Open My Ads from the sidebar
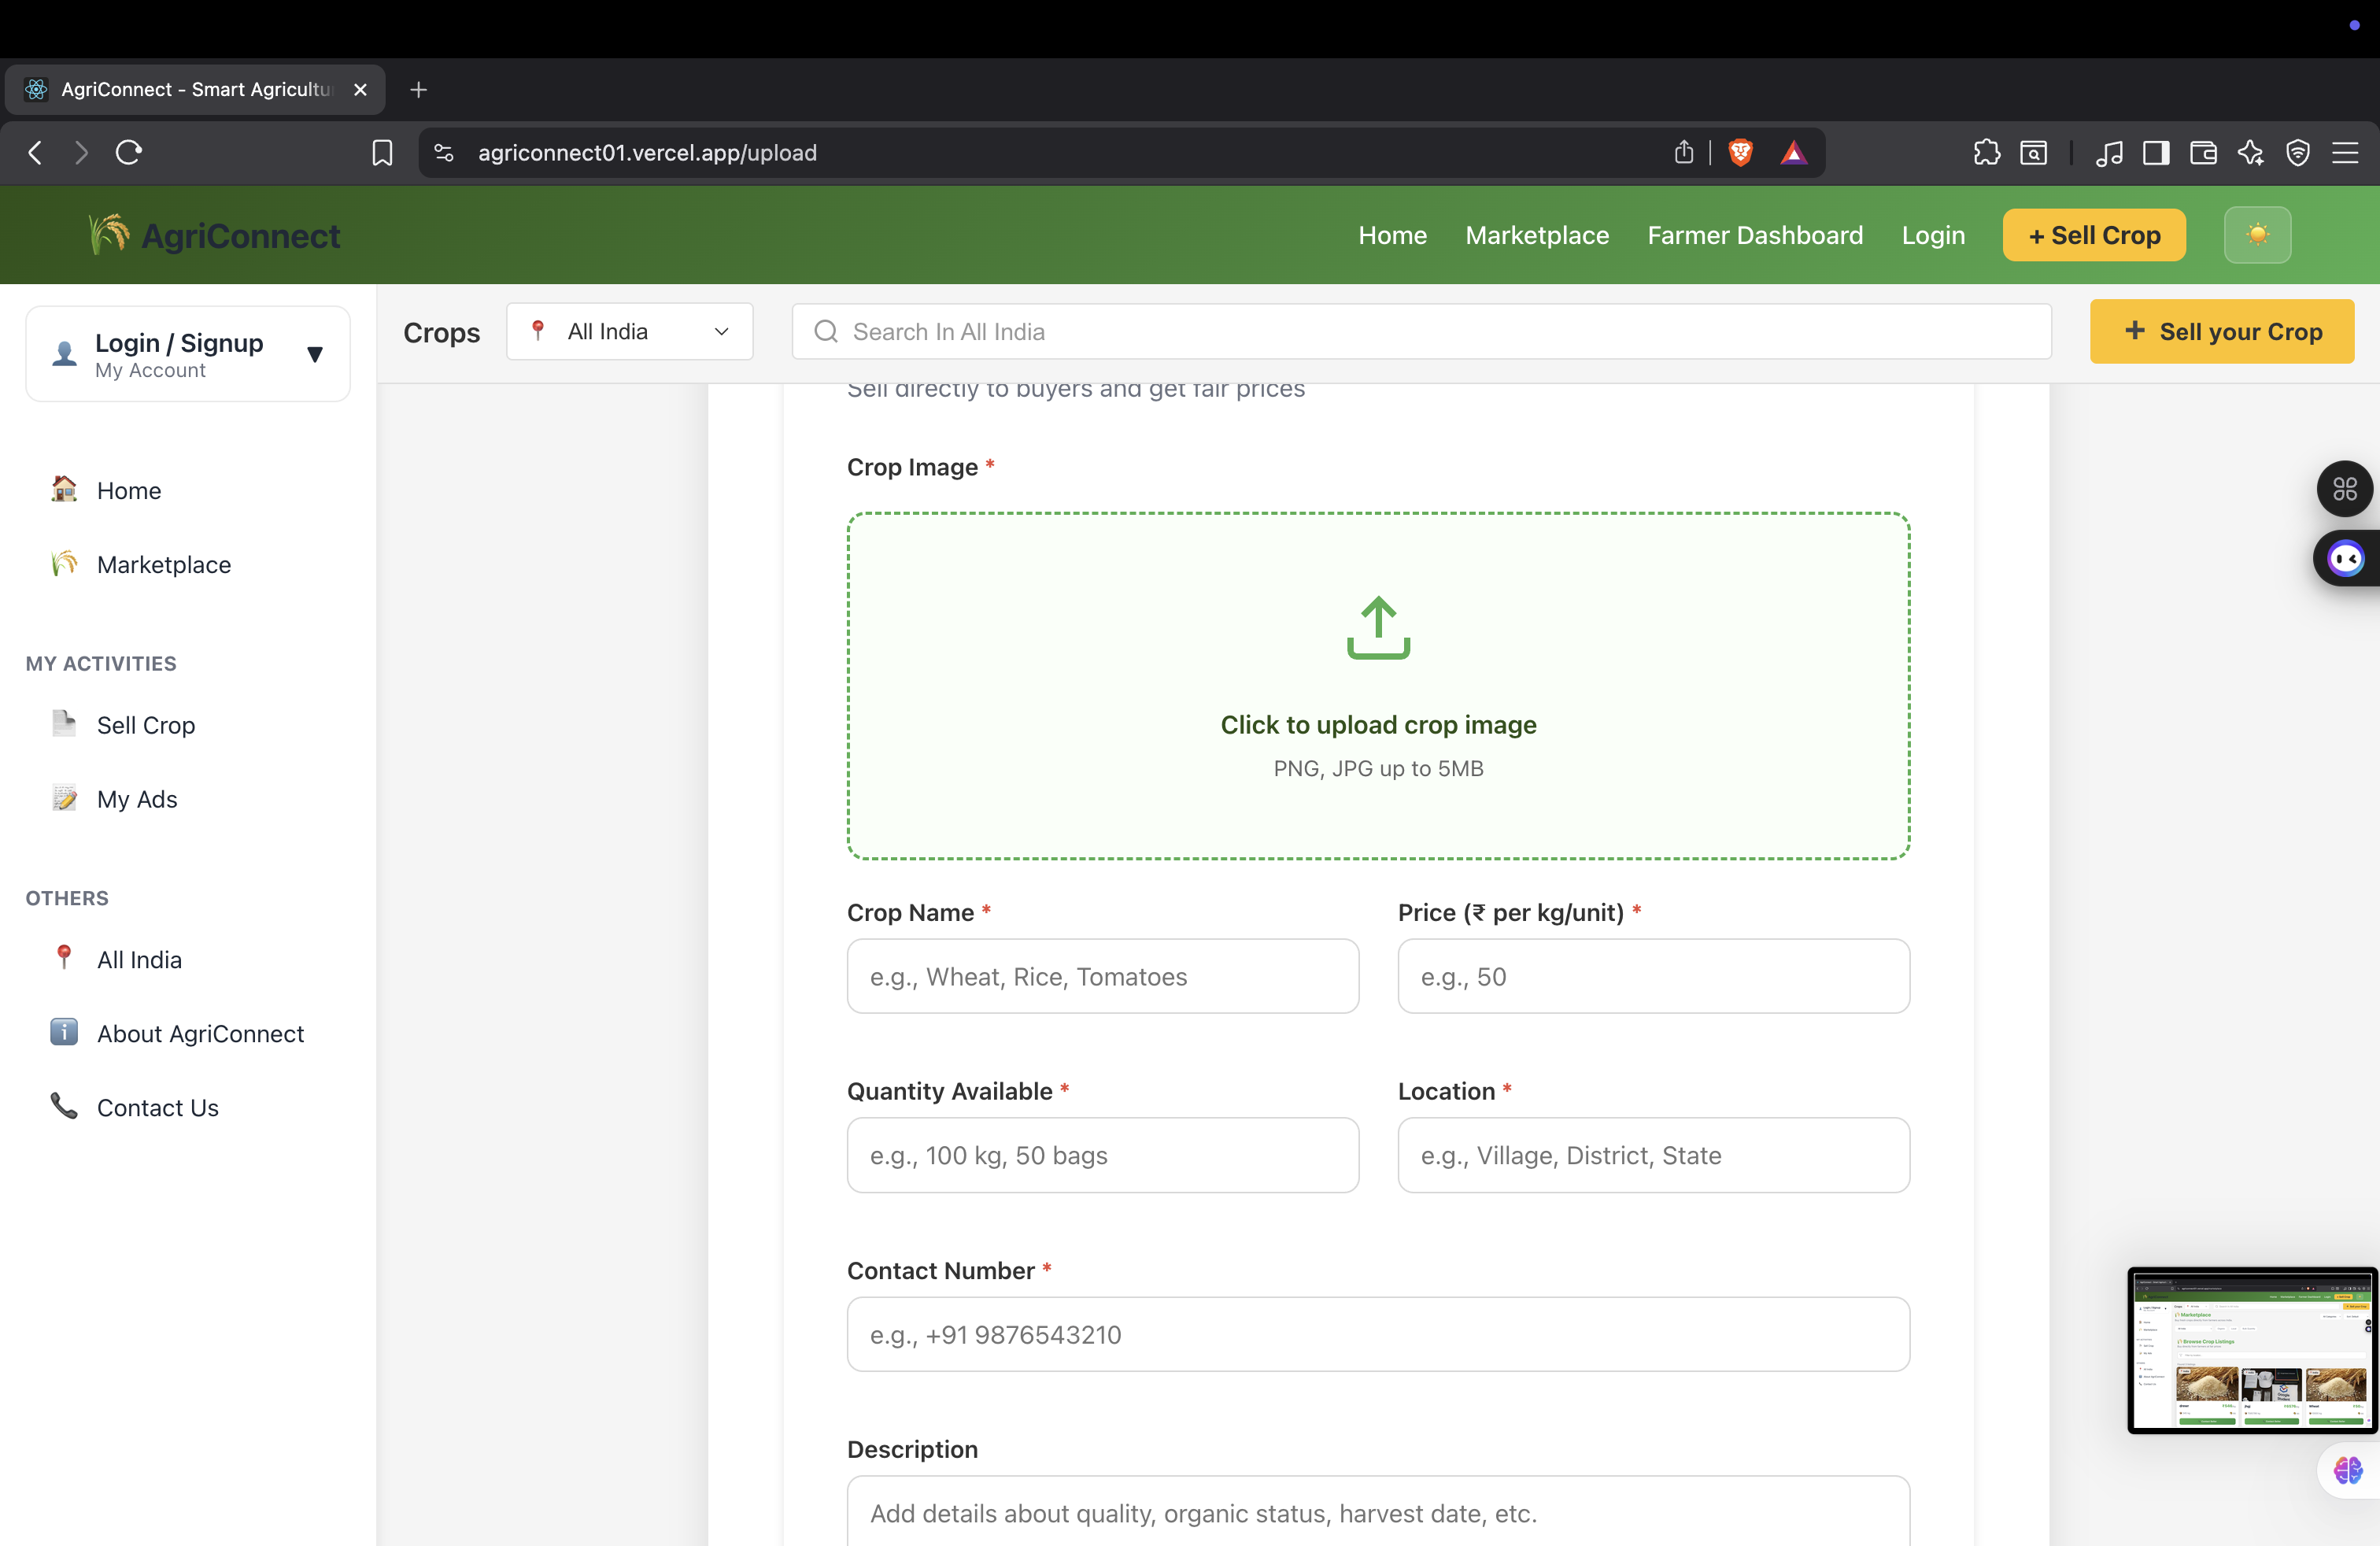This screenshot has width=2380, height=1546. click(x=136, y=799)
